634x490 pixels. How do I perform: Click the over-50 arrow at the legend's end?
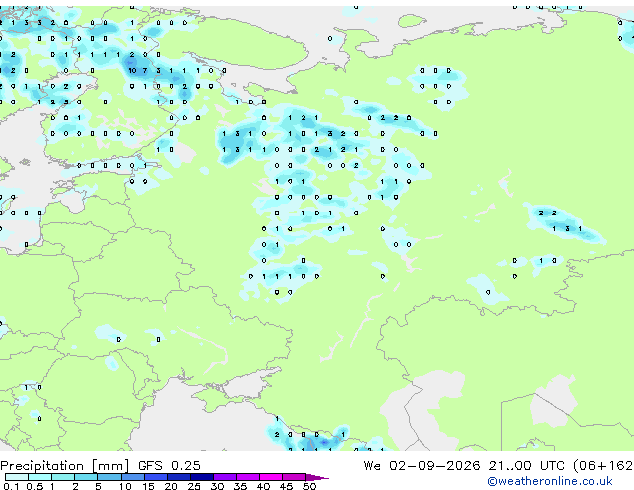(x=317, y=477)
